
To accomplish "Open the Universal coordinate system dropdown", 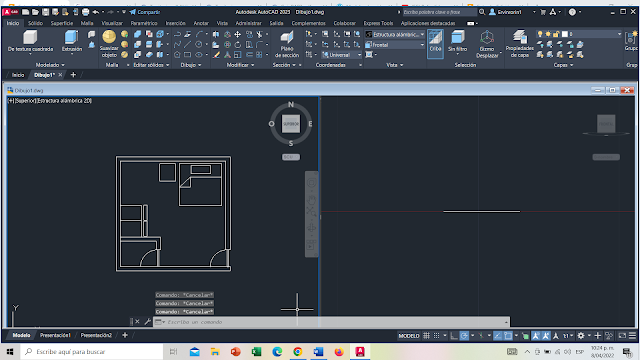I will [341, 55].
